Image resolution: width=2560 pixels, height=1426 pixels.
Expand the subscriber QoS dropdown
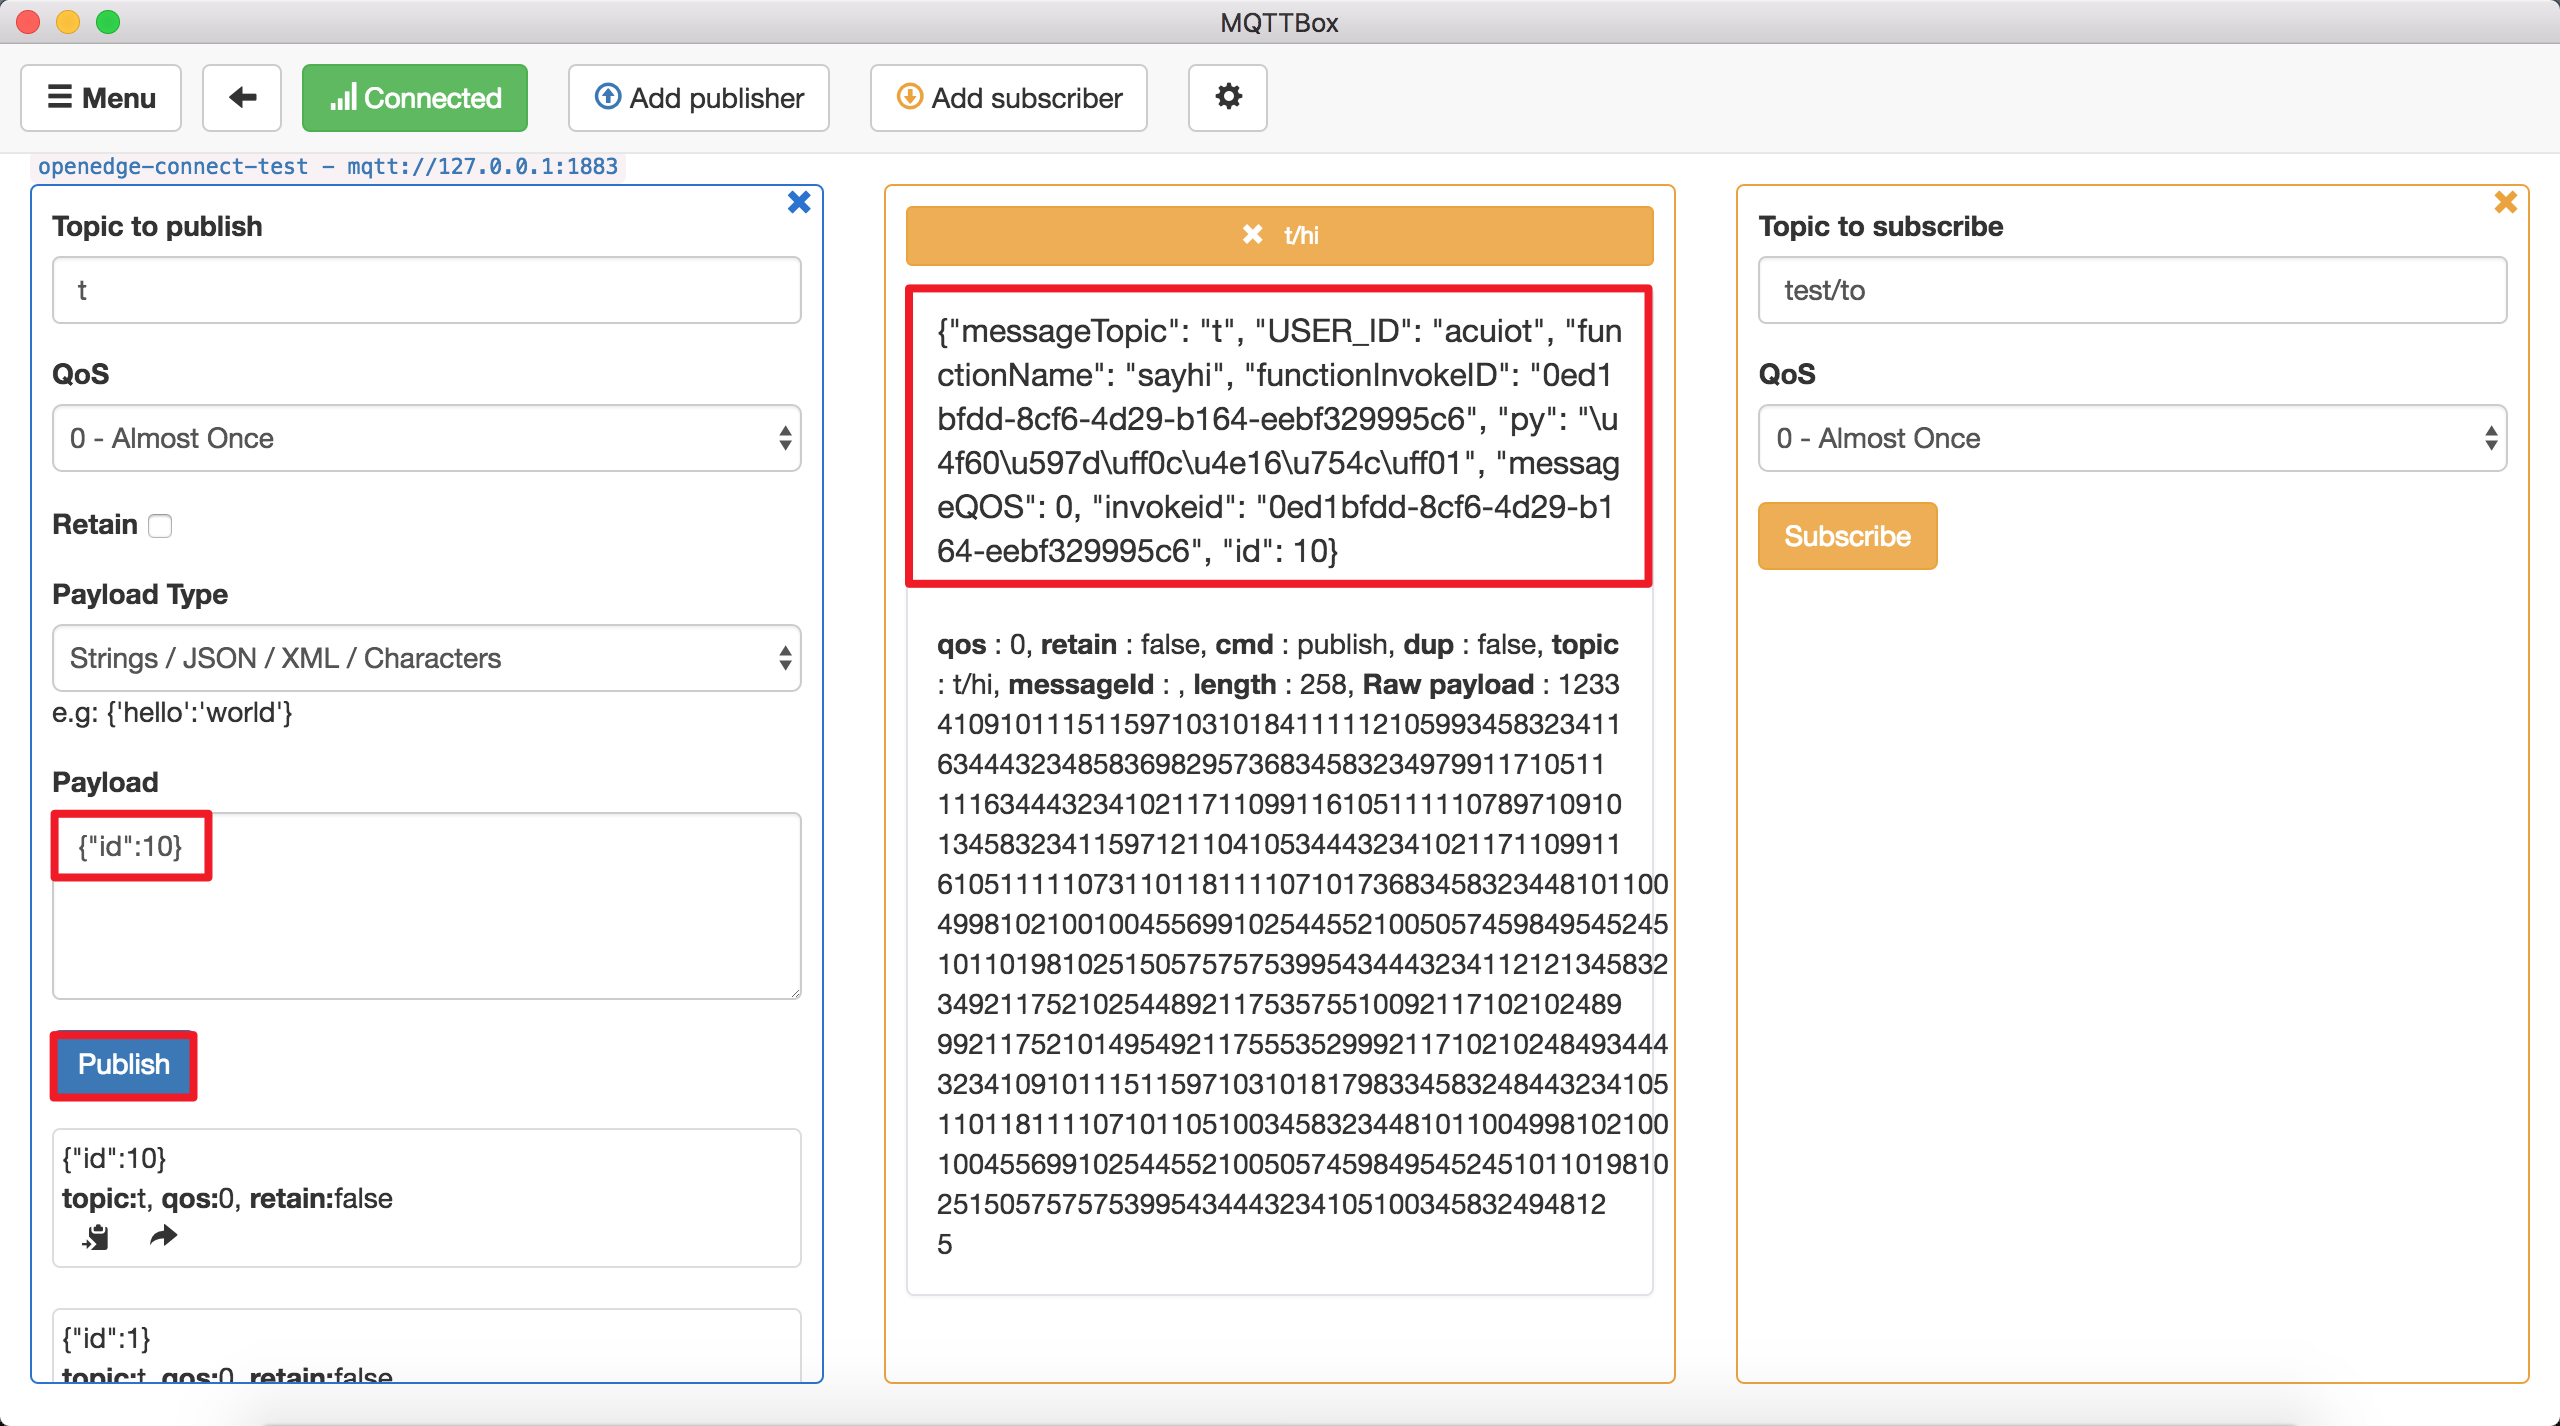pyautogui.click(x=2132, y=438)
